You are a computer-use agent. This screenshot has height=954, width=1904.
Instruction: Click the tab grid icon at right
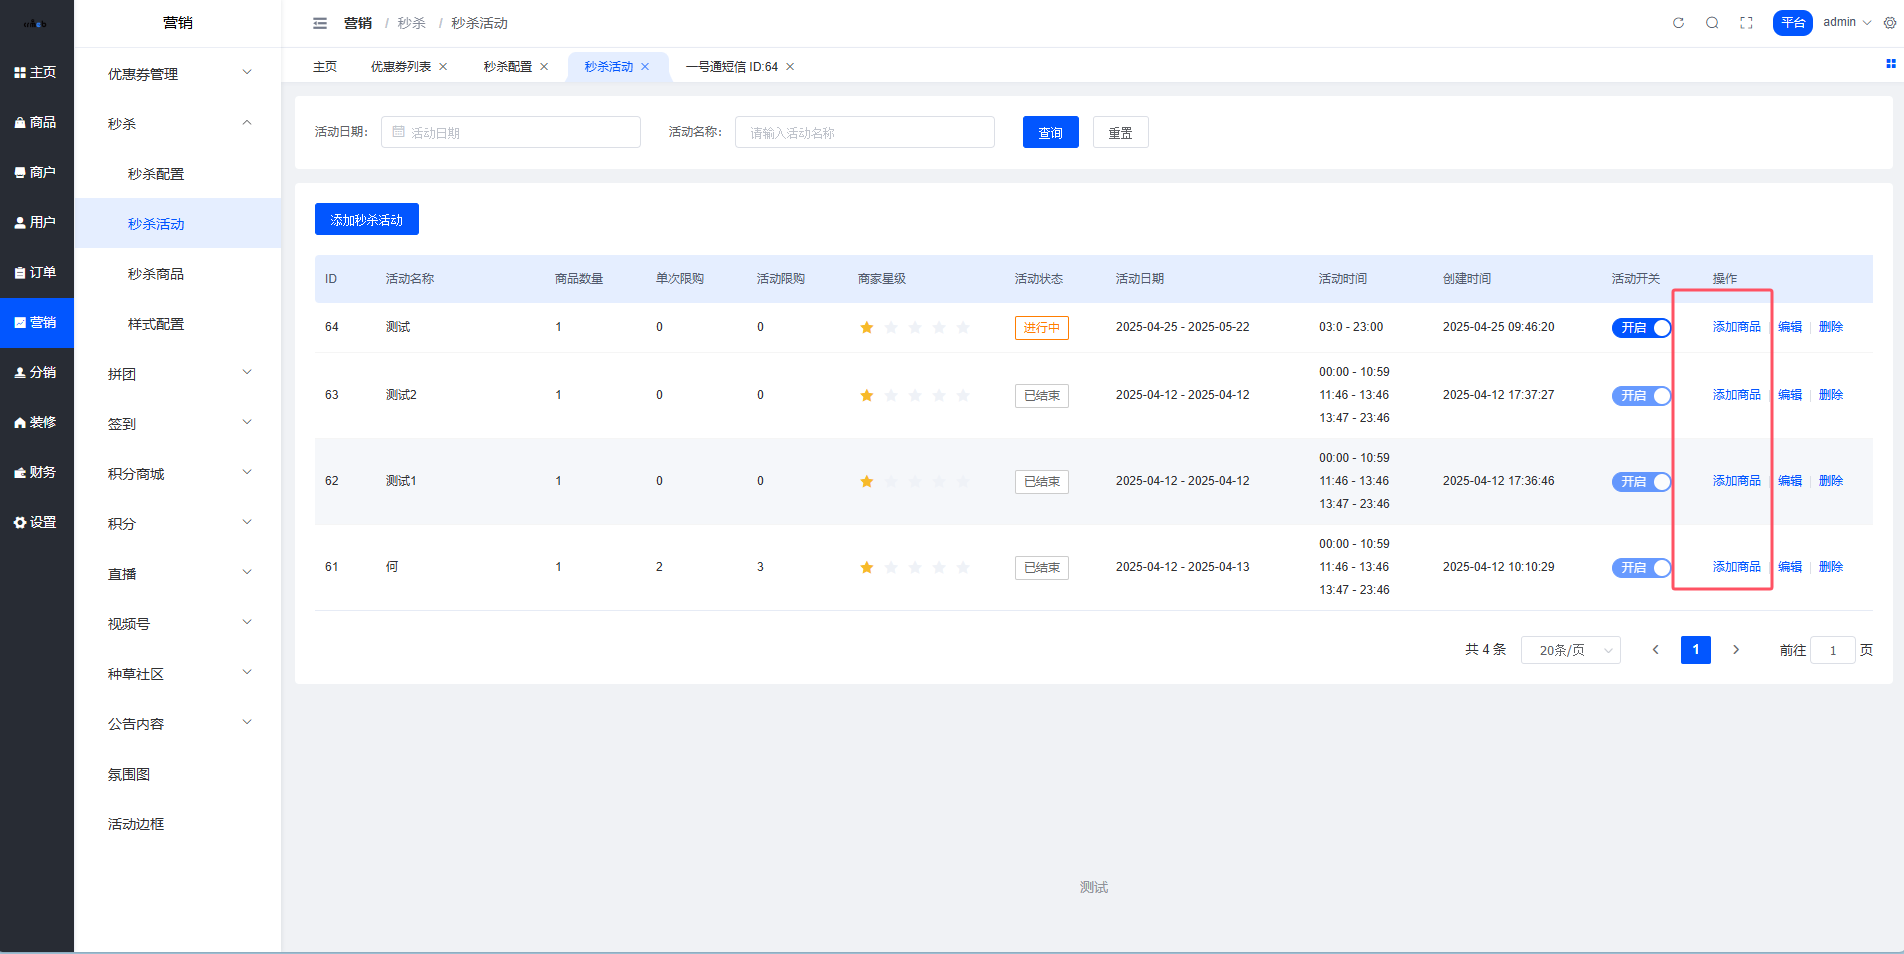[x=1890, y=64]
